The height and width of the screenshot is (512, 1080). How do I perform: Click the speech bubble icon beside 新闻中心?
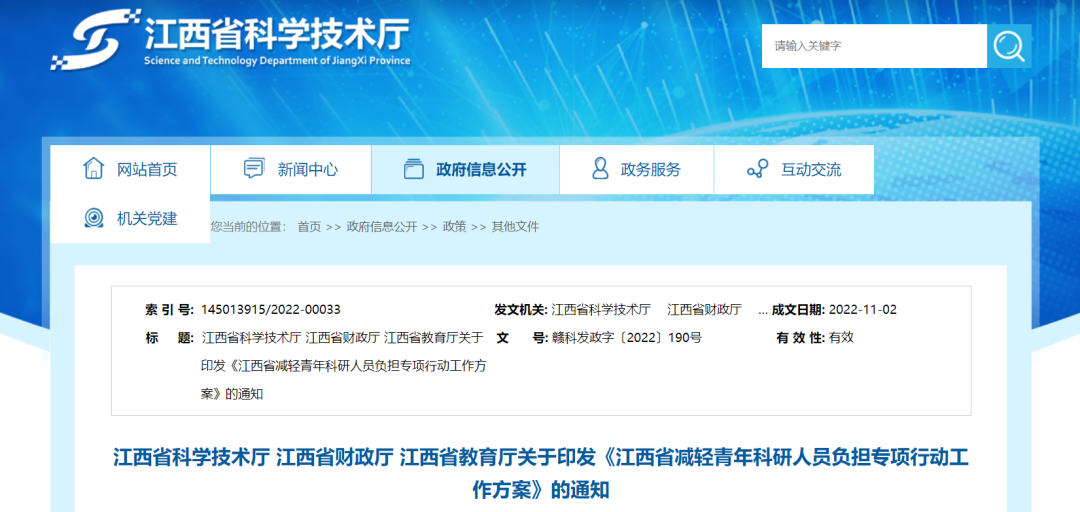pos(254,169)
